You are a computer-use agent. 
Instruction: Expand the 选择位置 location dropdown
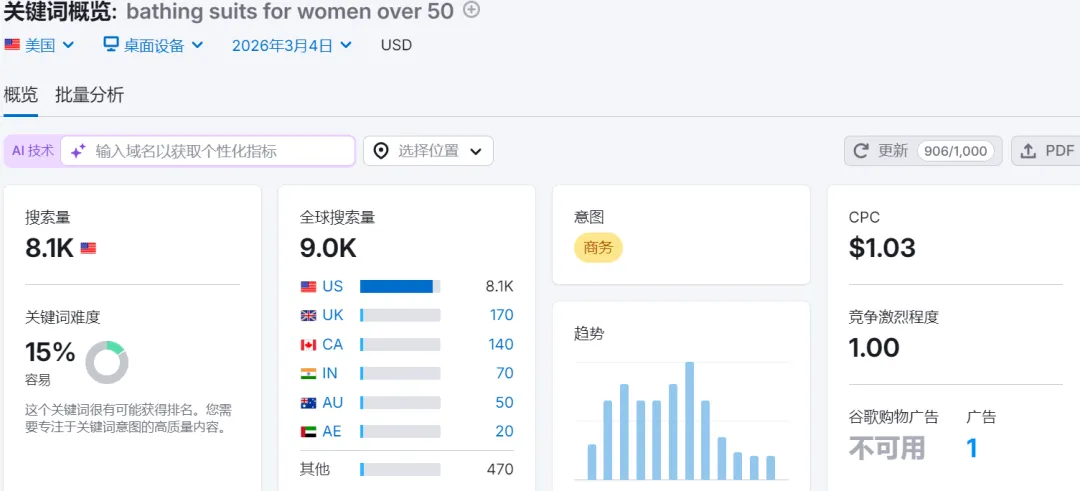[x=428, y=151]
